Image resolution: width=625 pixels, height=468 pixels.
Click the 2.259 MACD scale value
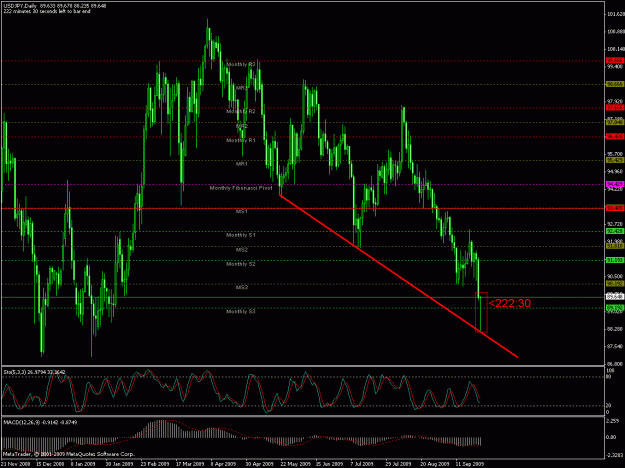coord(615,421)
